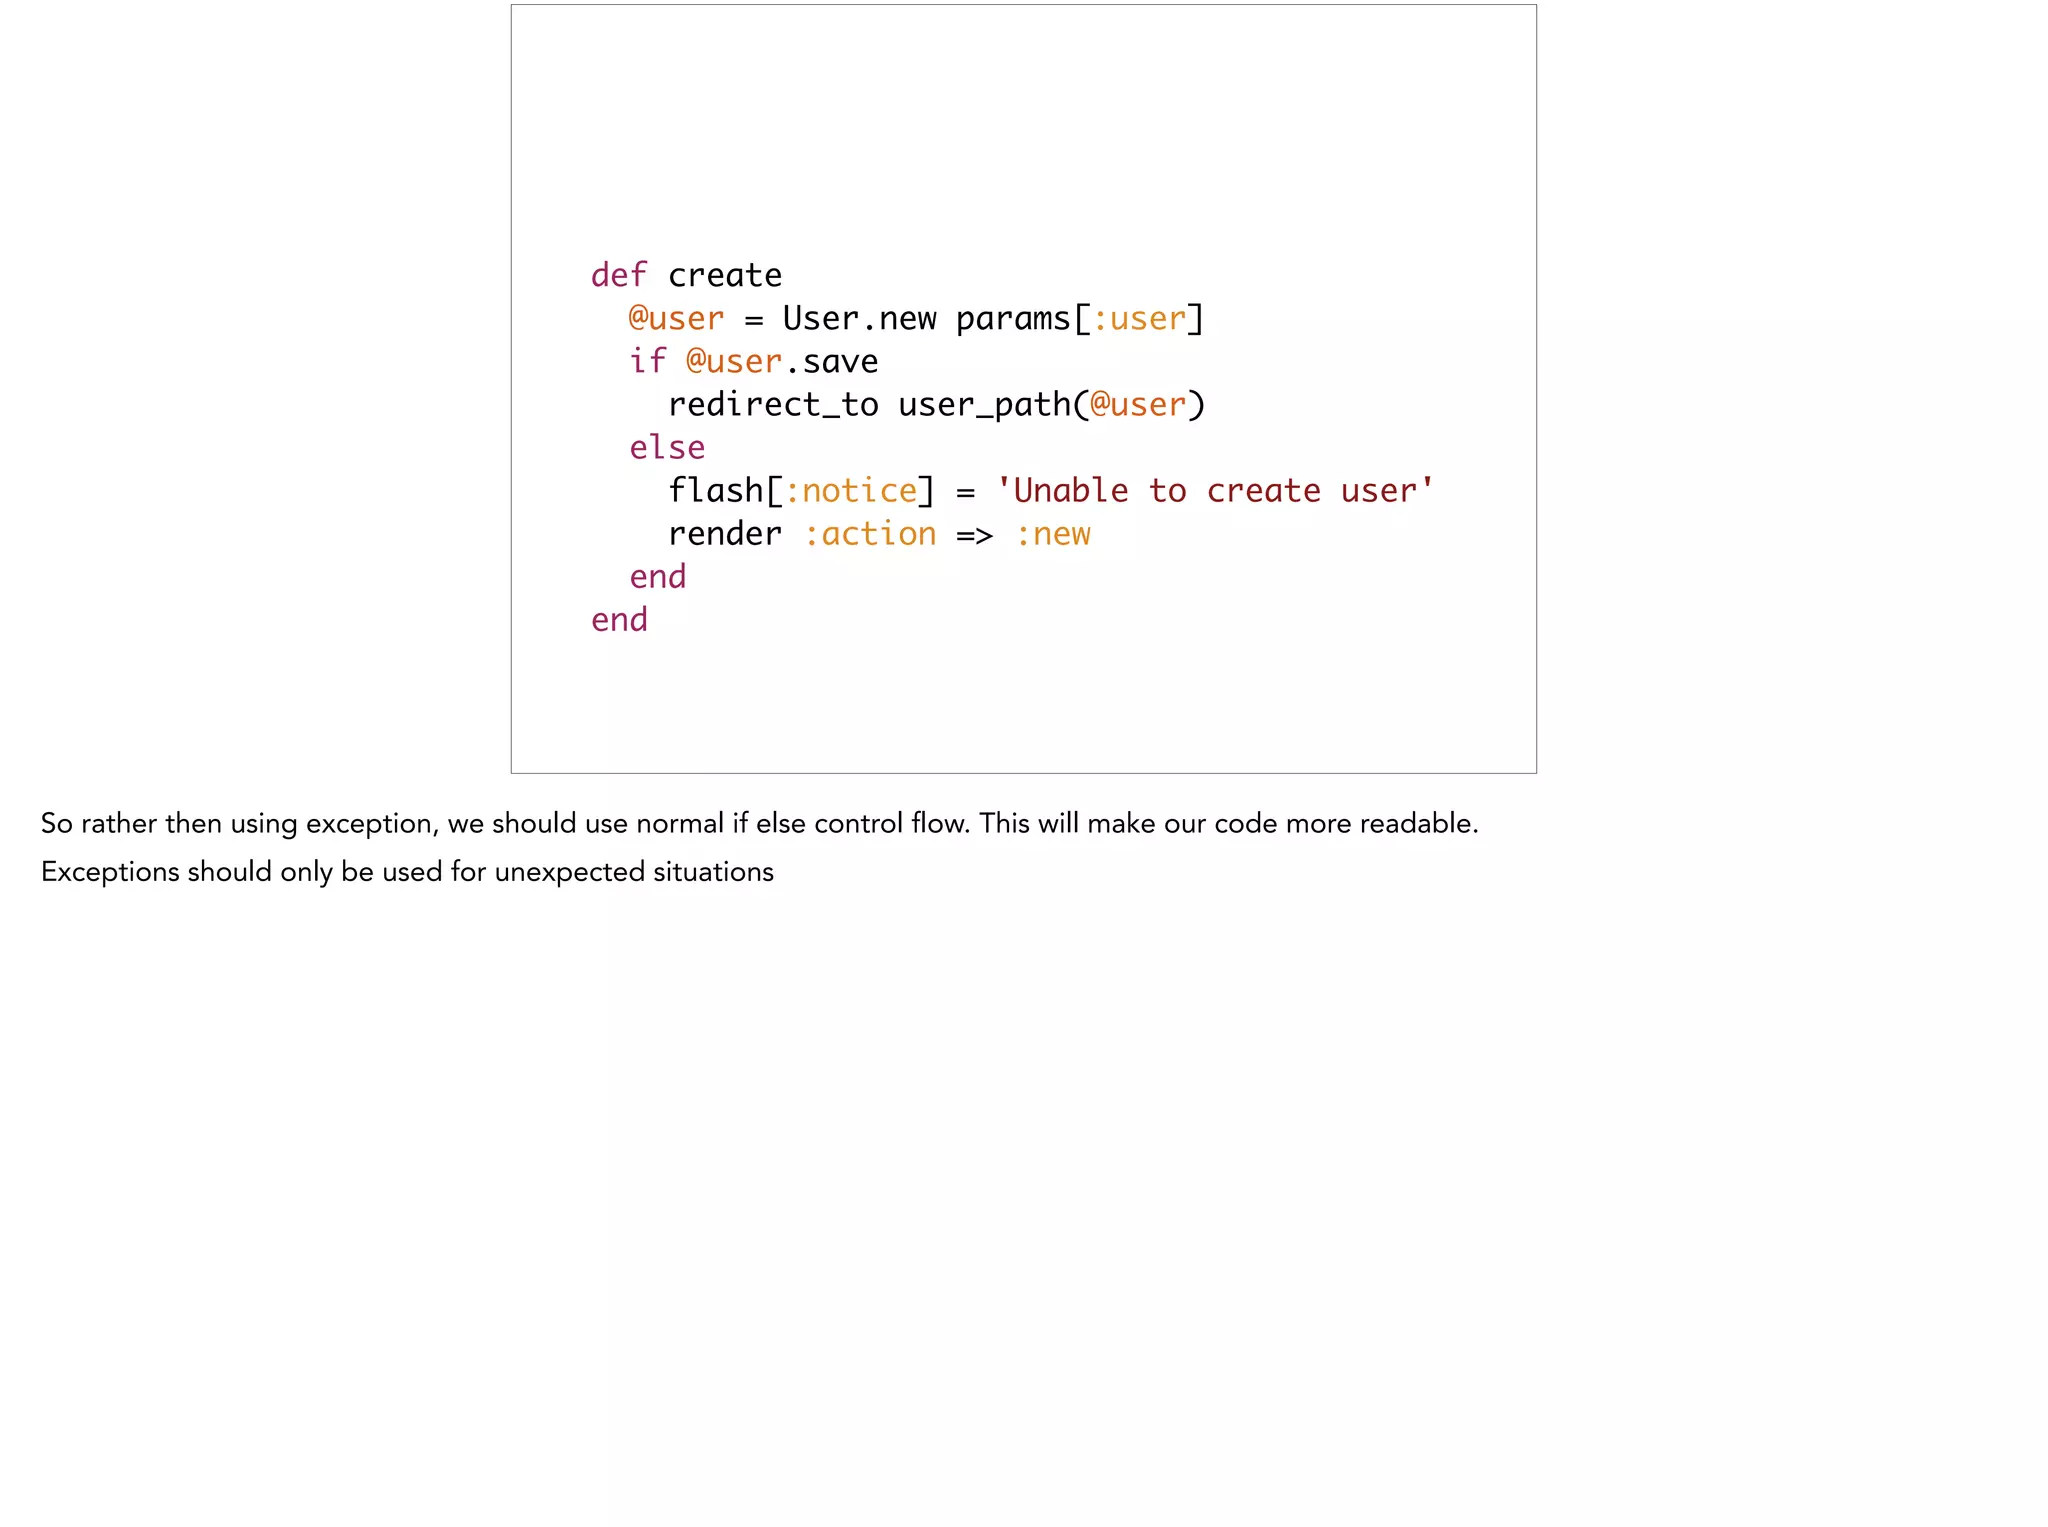Viewport: 2048px width, 1527px height.
Task: Click the indented 'end' closing the if
Action: click(x=657, y=576)
